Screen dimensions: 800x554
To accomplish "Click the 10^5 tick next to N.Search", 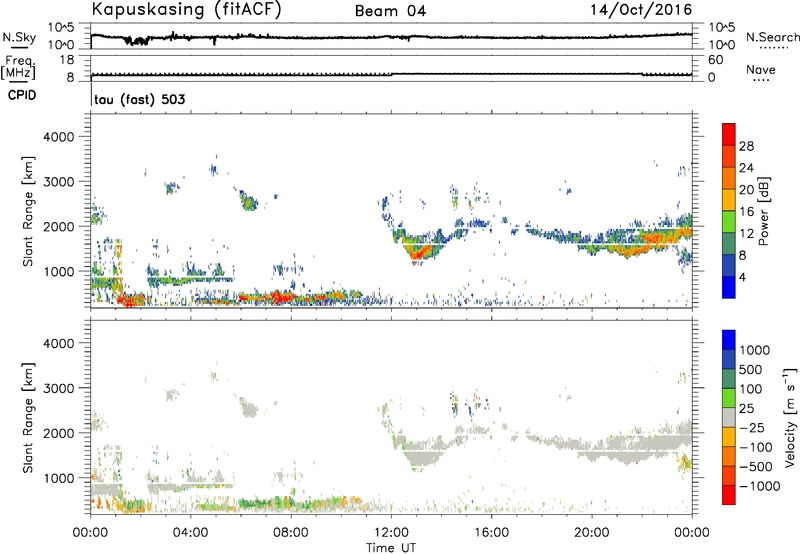I will [722, 28].
